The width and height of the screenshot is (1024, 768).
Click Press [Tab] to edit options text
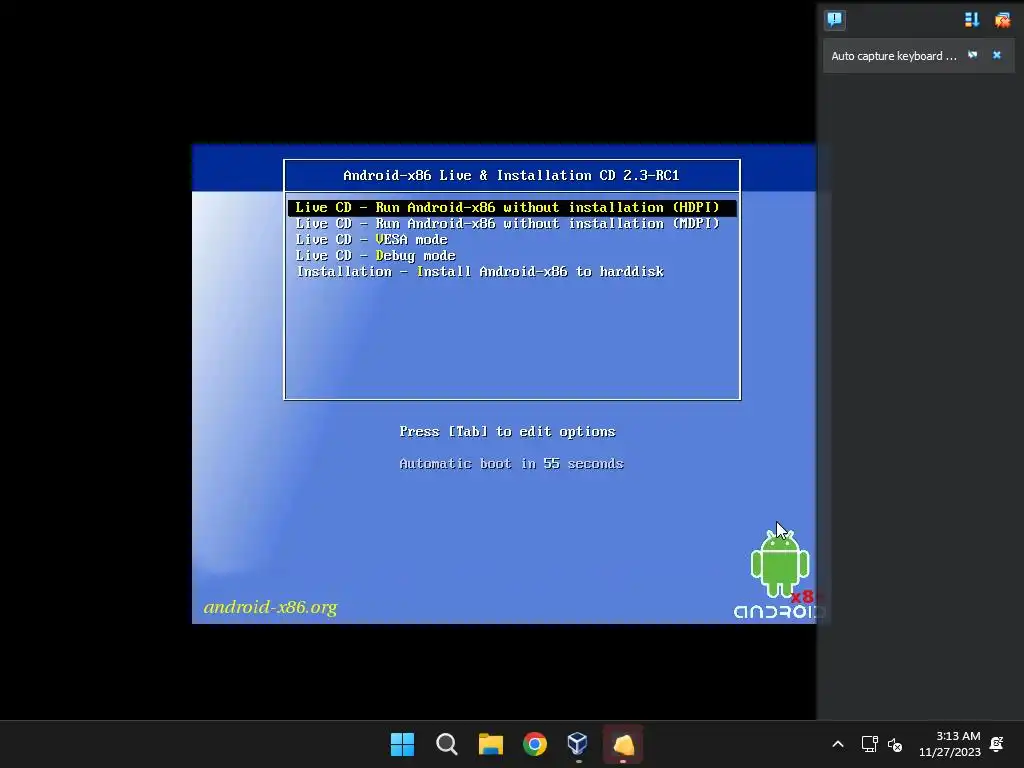507,432
